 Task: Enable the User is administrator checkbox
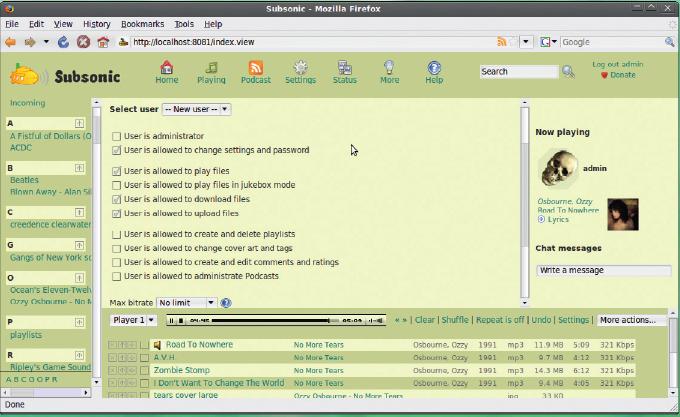pyautogui.click(x=116, y=137)
